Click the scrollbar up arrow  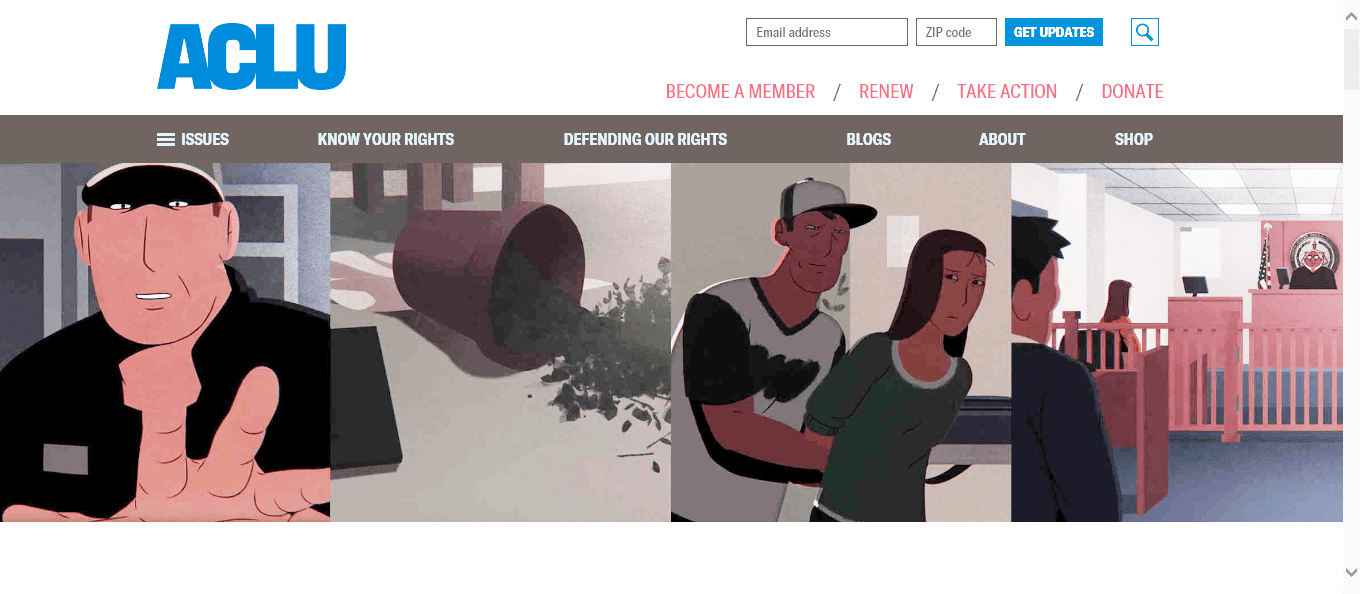pyautogui.click(x=1352, y=8)
